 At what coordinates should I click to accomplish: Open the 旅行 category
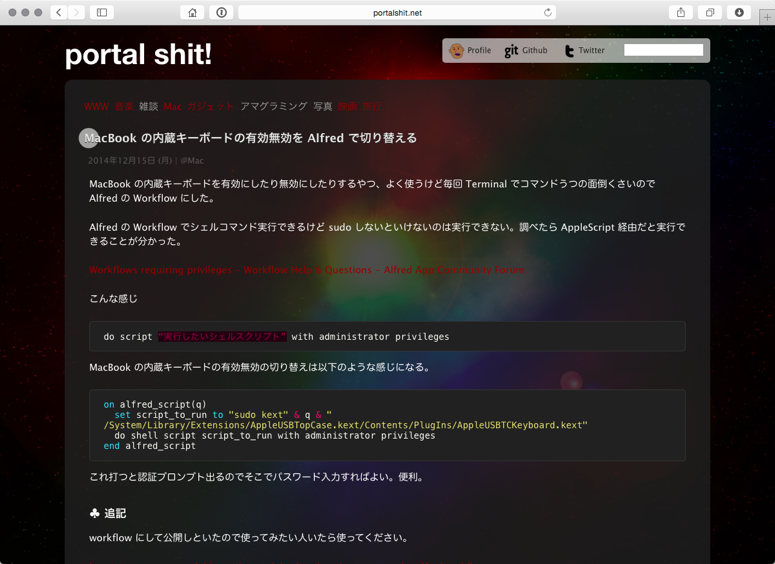pos(372,106)
